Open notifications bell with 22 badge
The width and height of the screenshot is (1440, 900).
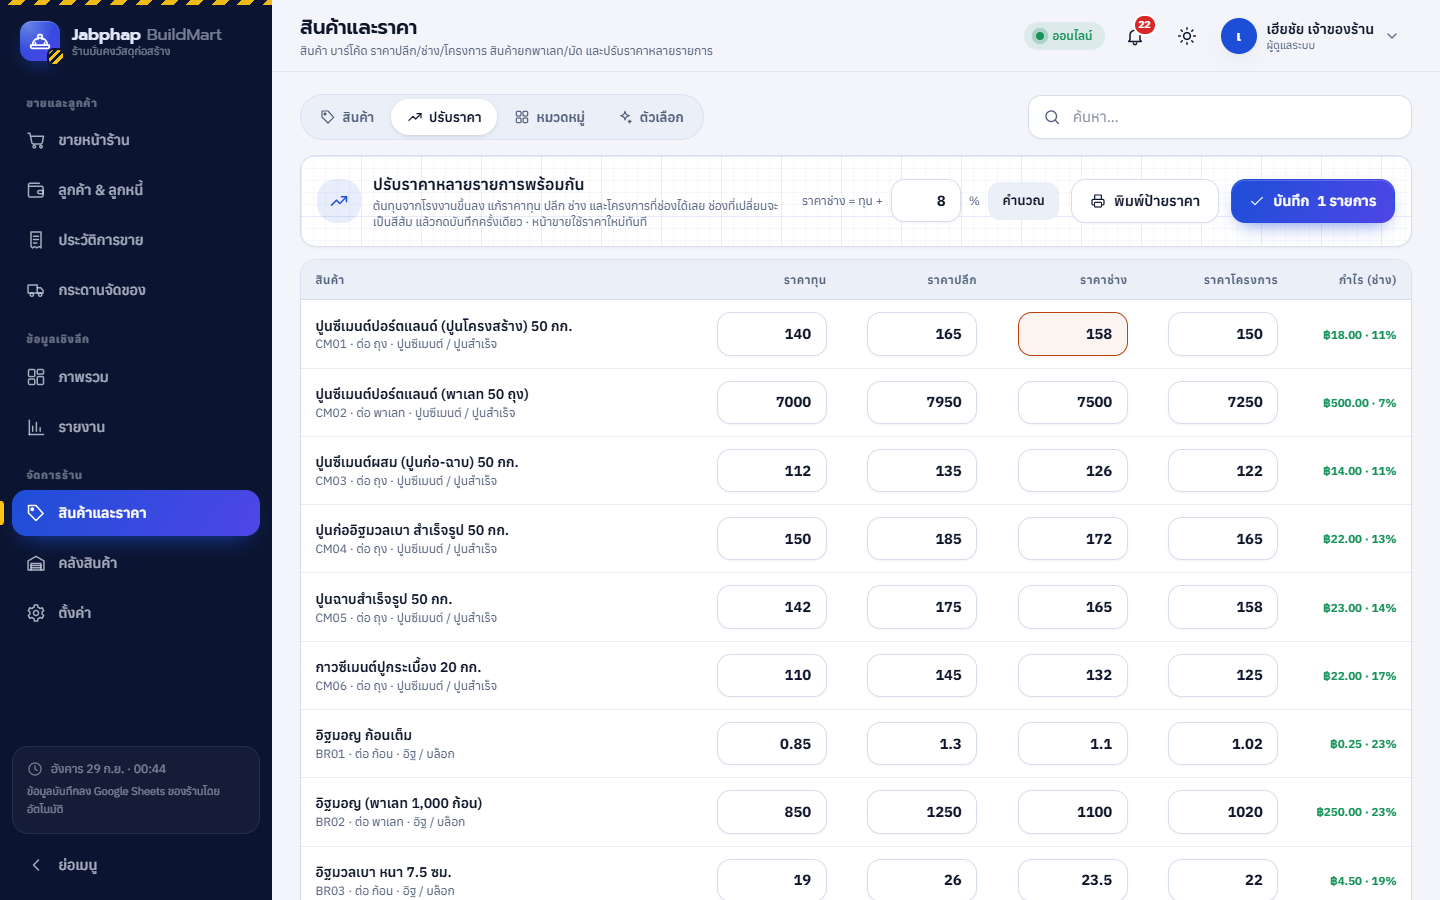(x=1135, y=37)
